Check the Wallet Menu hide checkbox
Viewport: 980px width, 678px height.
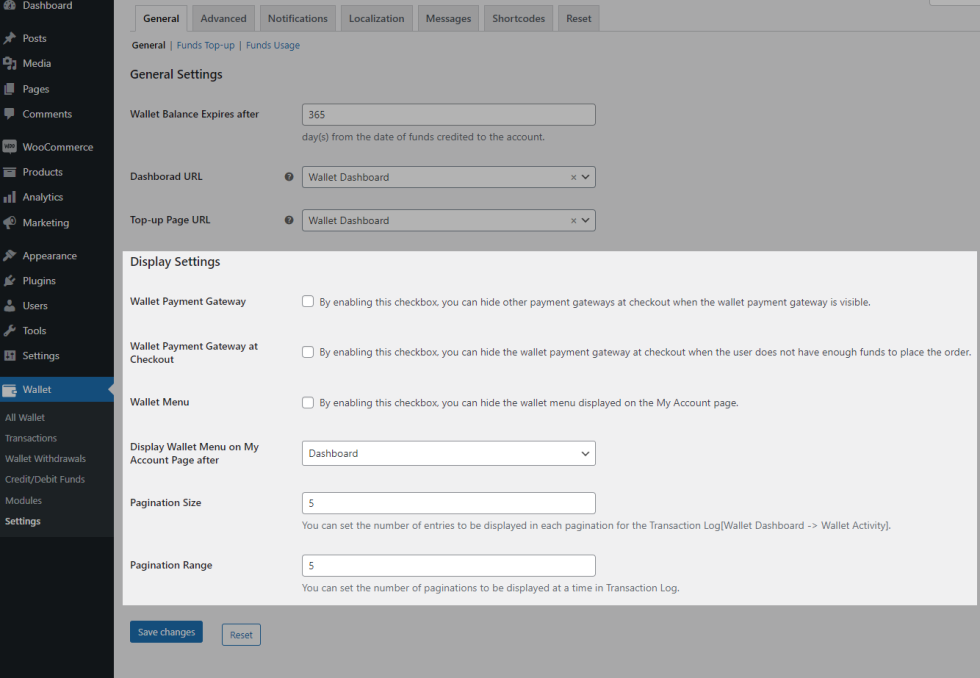tap(308, 403)
